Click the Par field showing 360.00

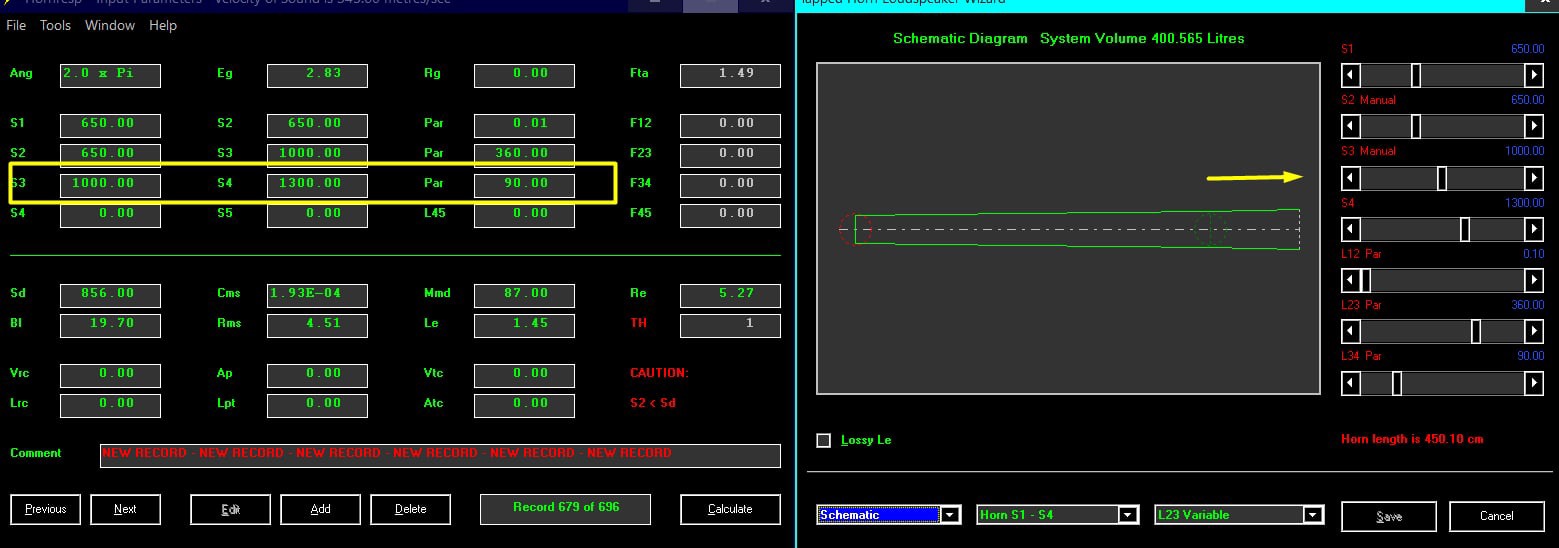524,156
